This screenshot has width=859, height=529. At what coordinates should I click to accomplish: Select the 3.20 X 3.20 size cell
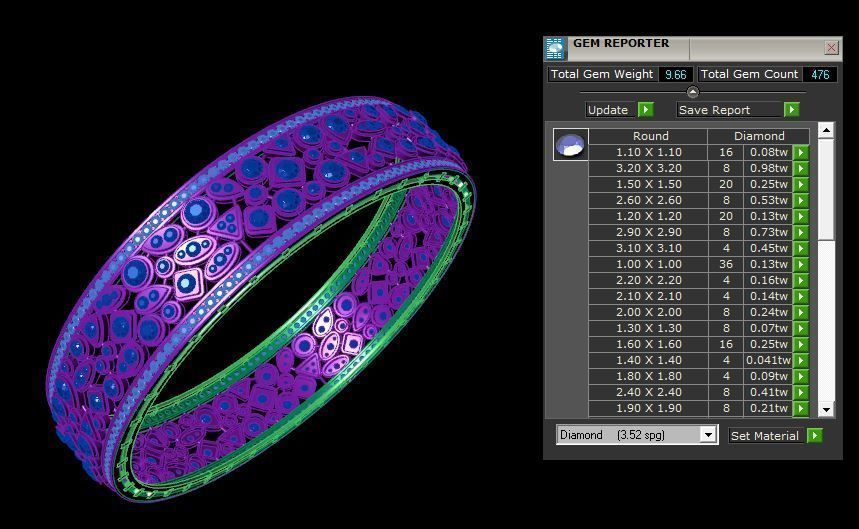649,168
